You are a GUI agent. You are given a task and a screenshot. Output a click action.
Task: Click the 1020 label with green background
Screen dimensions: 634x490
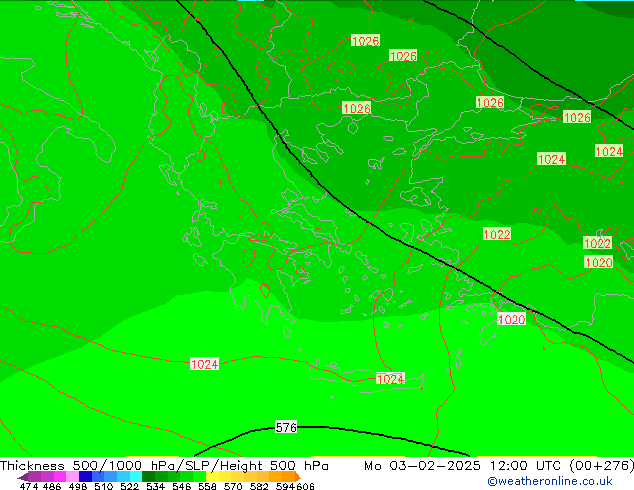pos(598,262)
